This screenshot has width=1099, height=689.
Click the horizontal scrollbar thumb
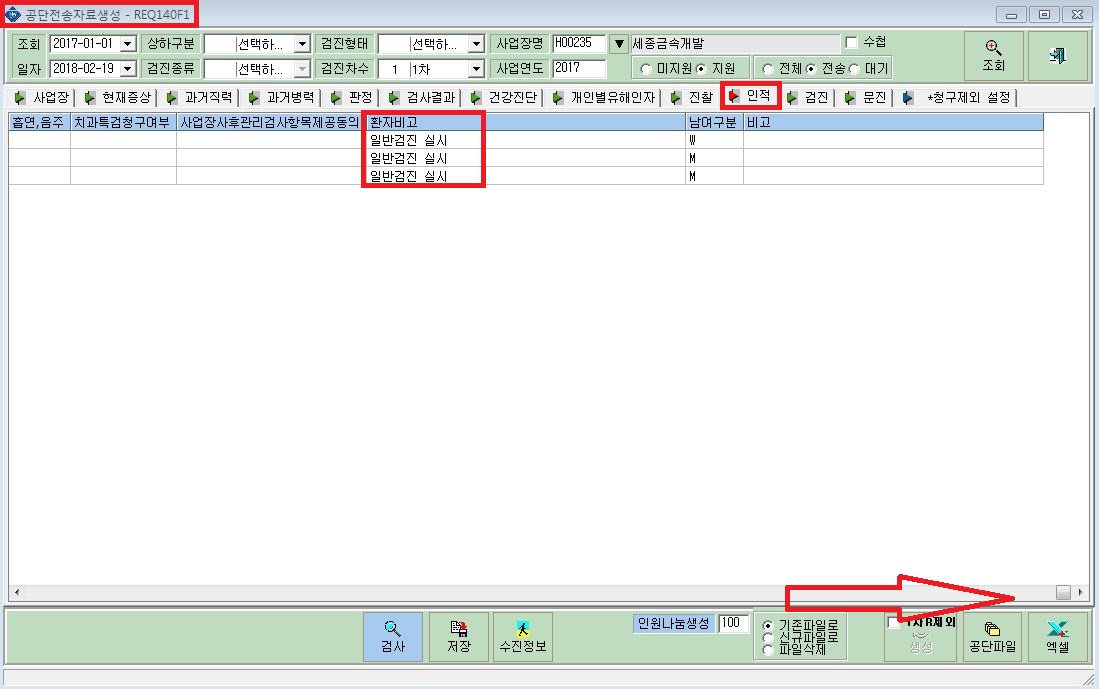(1063, 592)
